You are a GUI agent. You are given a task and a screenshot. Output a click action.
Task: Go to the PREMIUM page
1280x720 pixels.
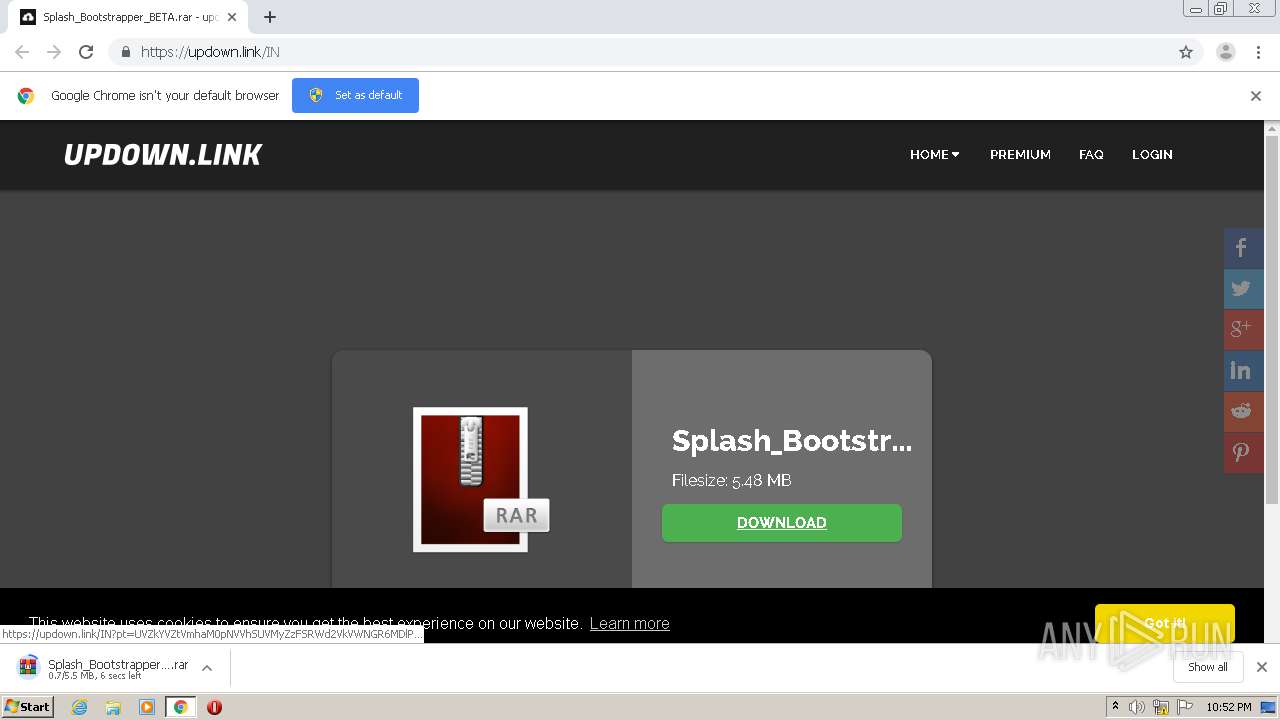tap(1020, 155)
